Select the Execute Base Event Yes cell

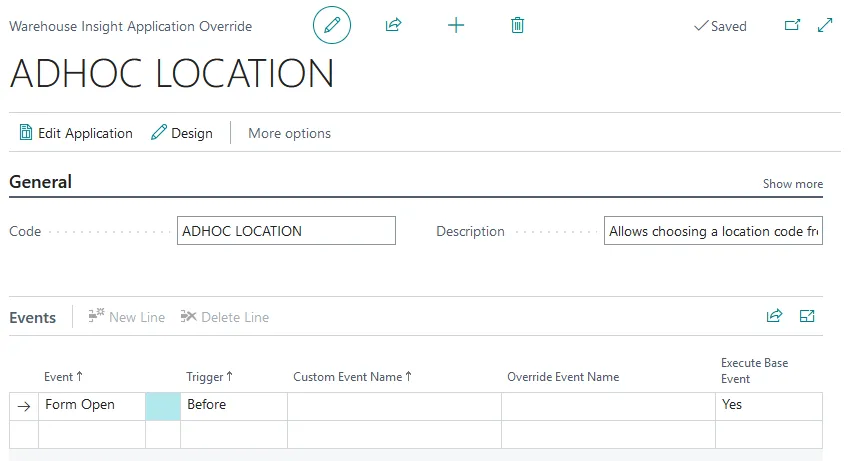click(x=768, y=405)
